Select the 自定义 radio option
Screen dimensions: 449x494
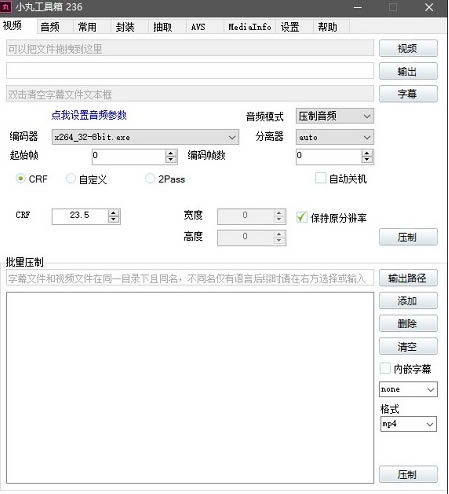point(71,179)
